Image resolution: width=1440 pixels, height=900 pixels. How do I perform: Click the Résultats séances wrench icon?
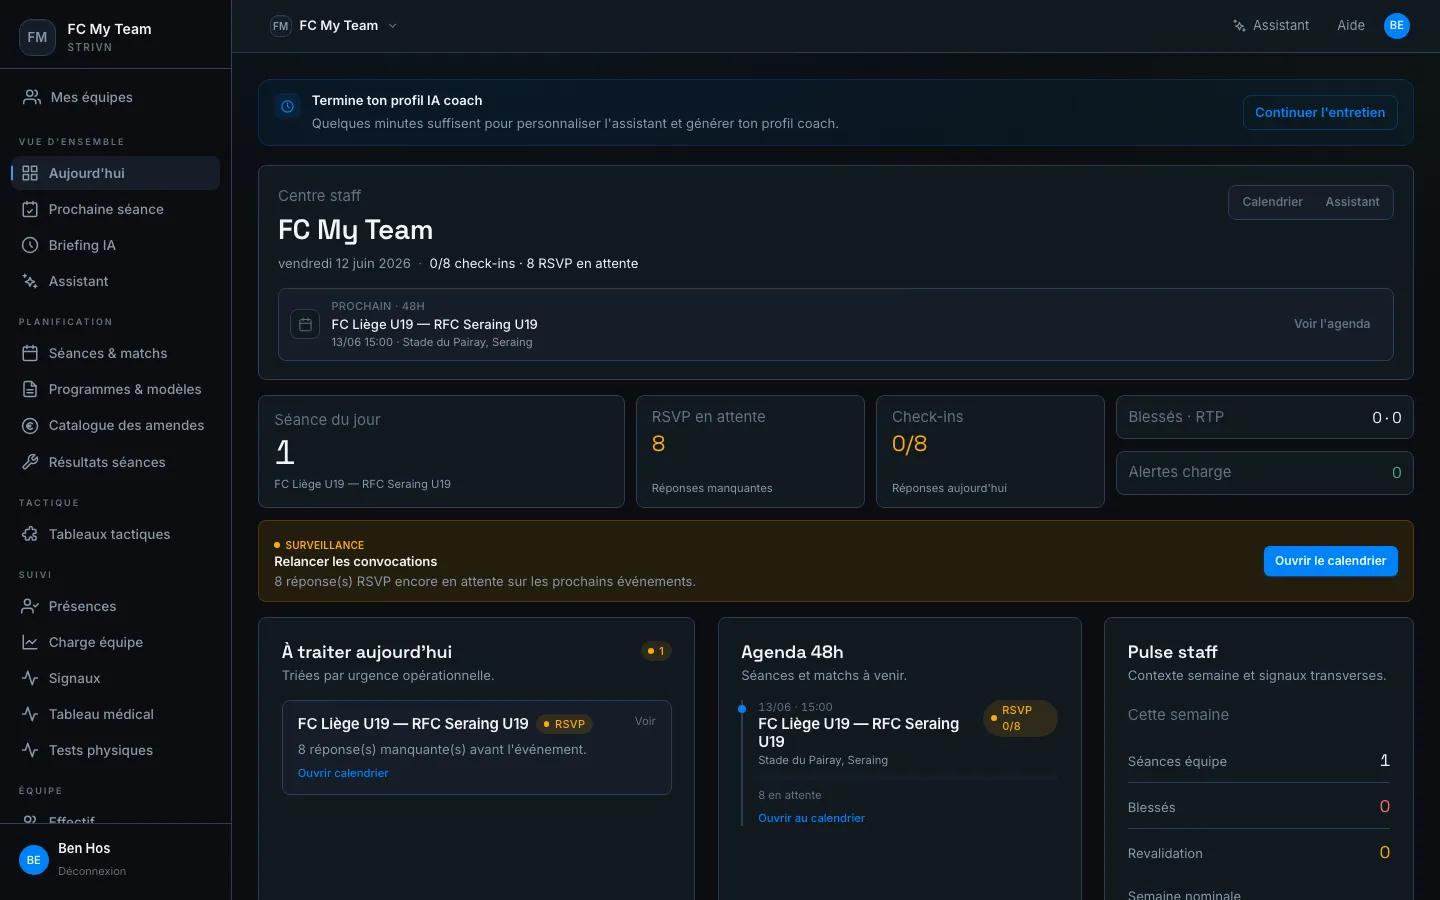(x=30, y=462)
